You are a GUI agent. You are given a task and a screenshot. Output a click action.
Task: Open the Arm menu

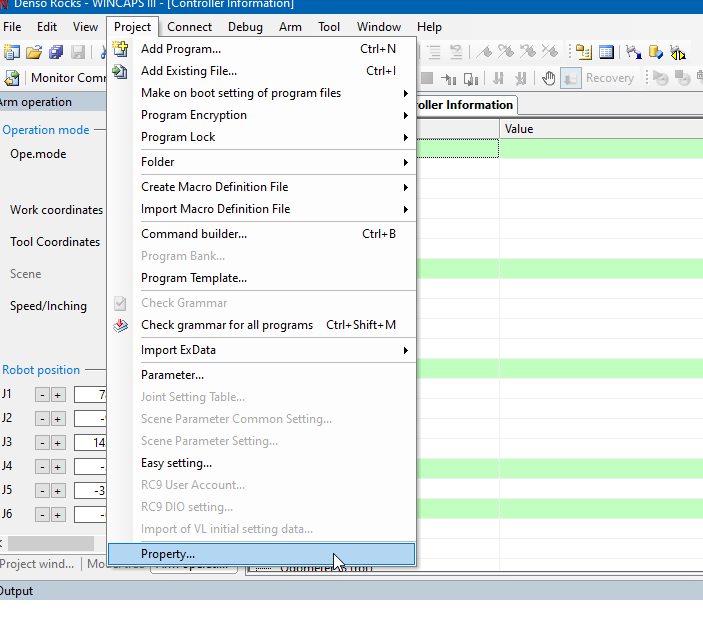point(290,27)
